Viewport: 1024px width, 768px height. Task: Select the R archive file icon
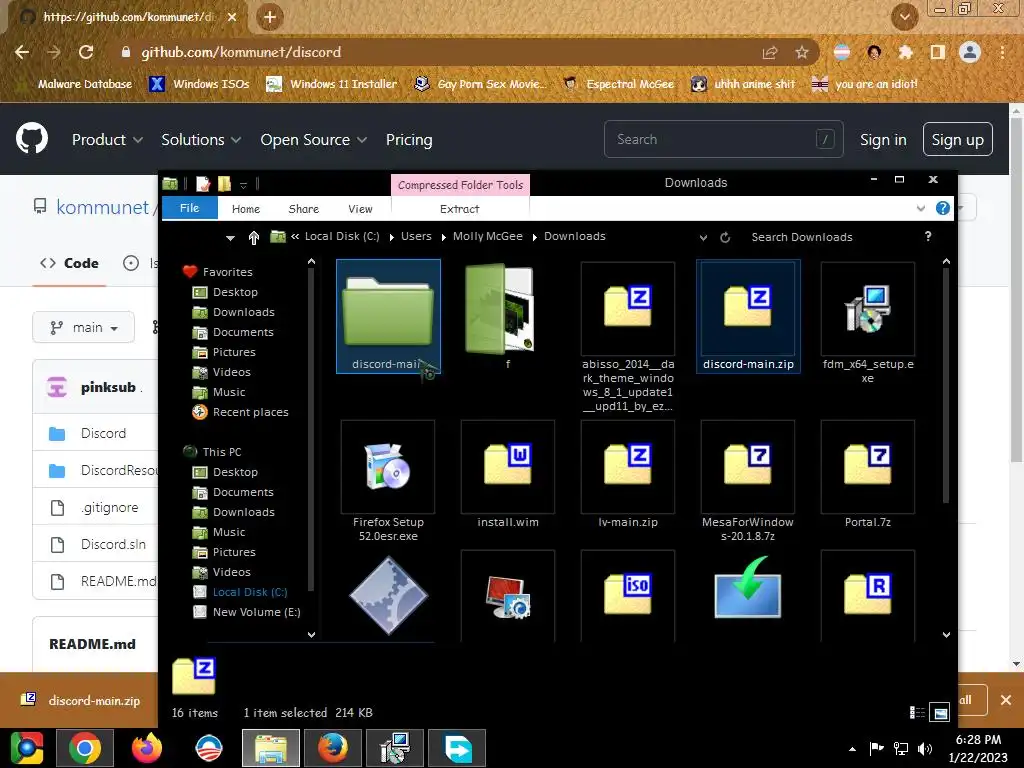[x=868, y=595]
